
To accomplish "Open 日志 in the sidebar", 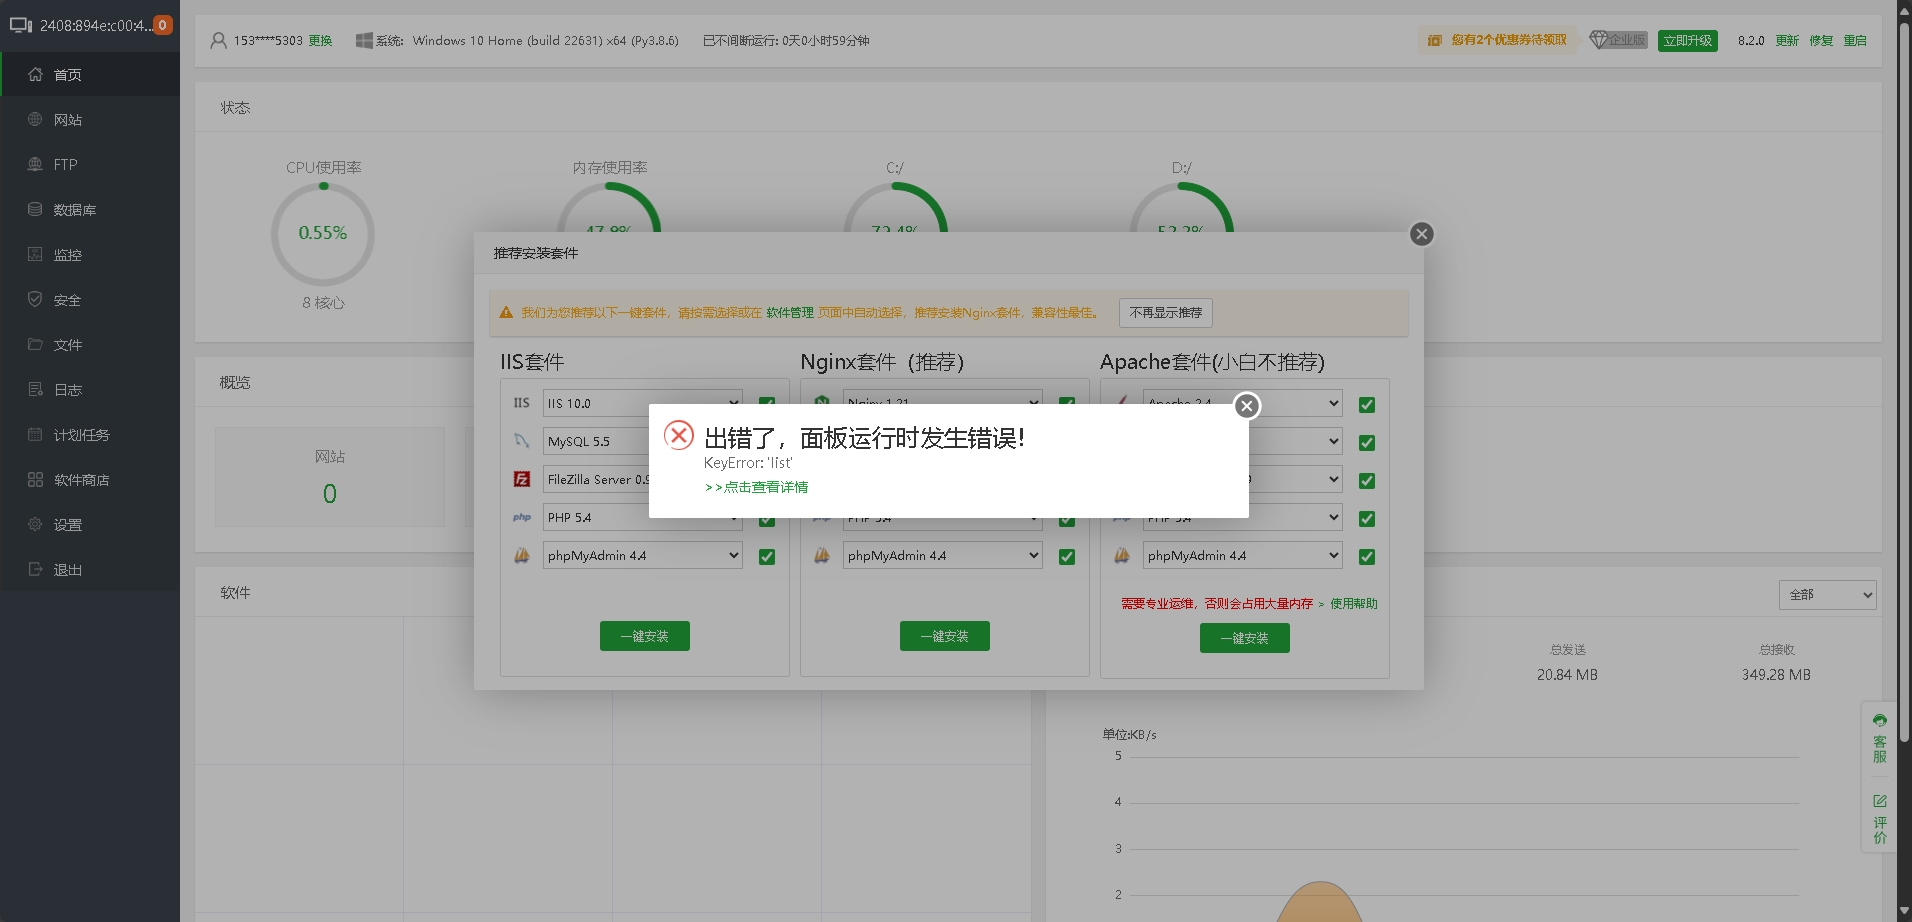I will click(x=90, y=389).
